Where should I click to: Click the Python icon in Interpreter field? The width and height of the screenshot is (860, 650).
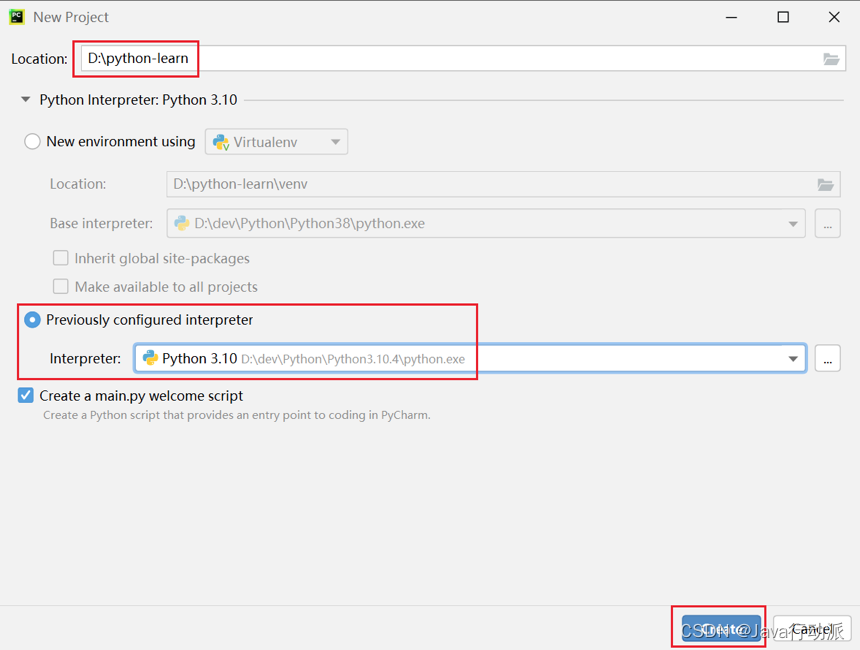151,358
